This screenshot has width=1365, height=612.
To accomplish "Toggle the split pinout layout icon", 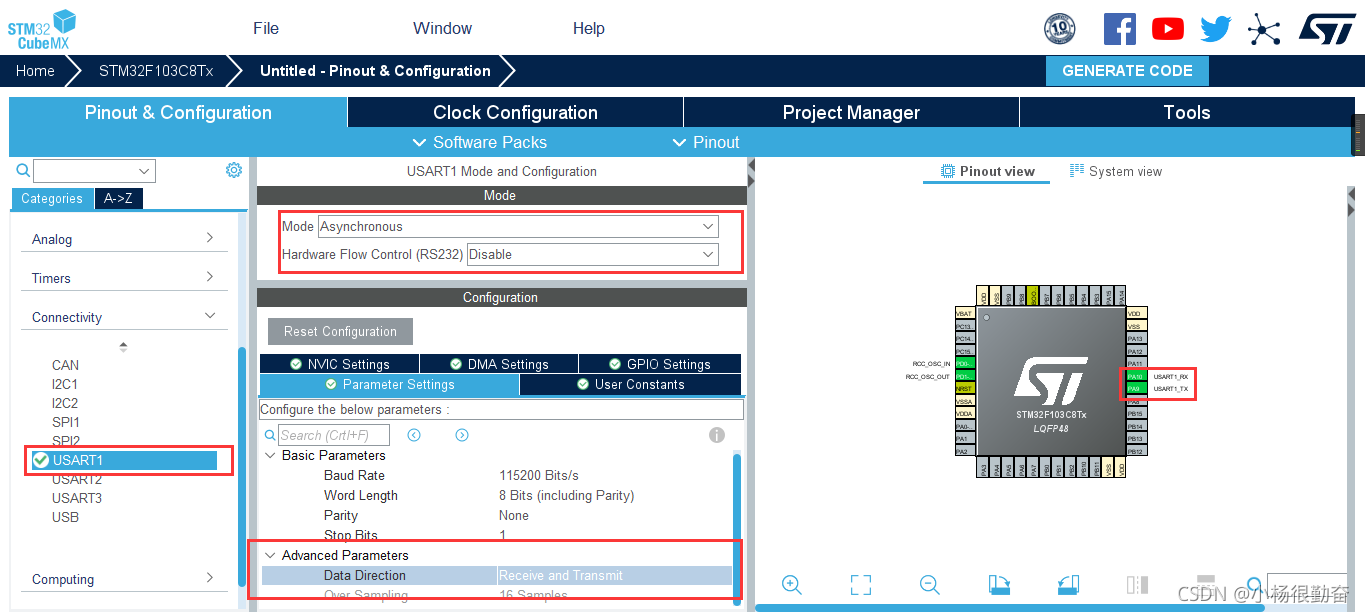I will pyautogui.click(x=1137, y=585).
